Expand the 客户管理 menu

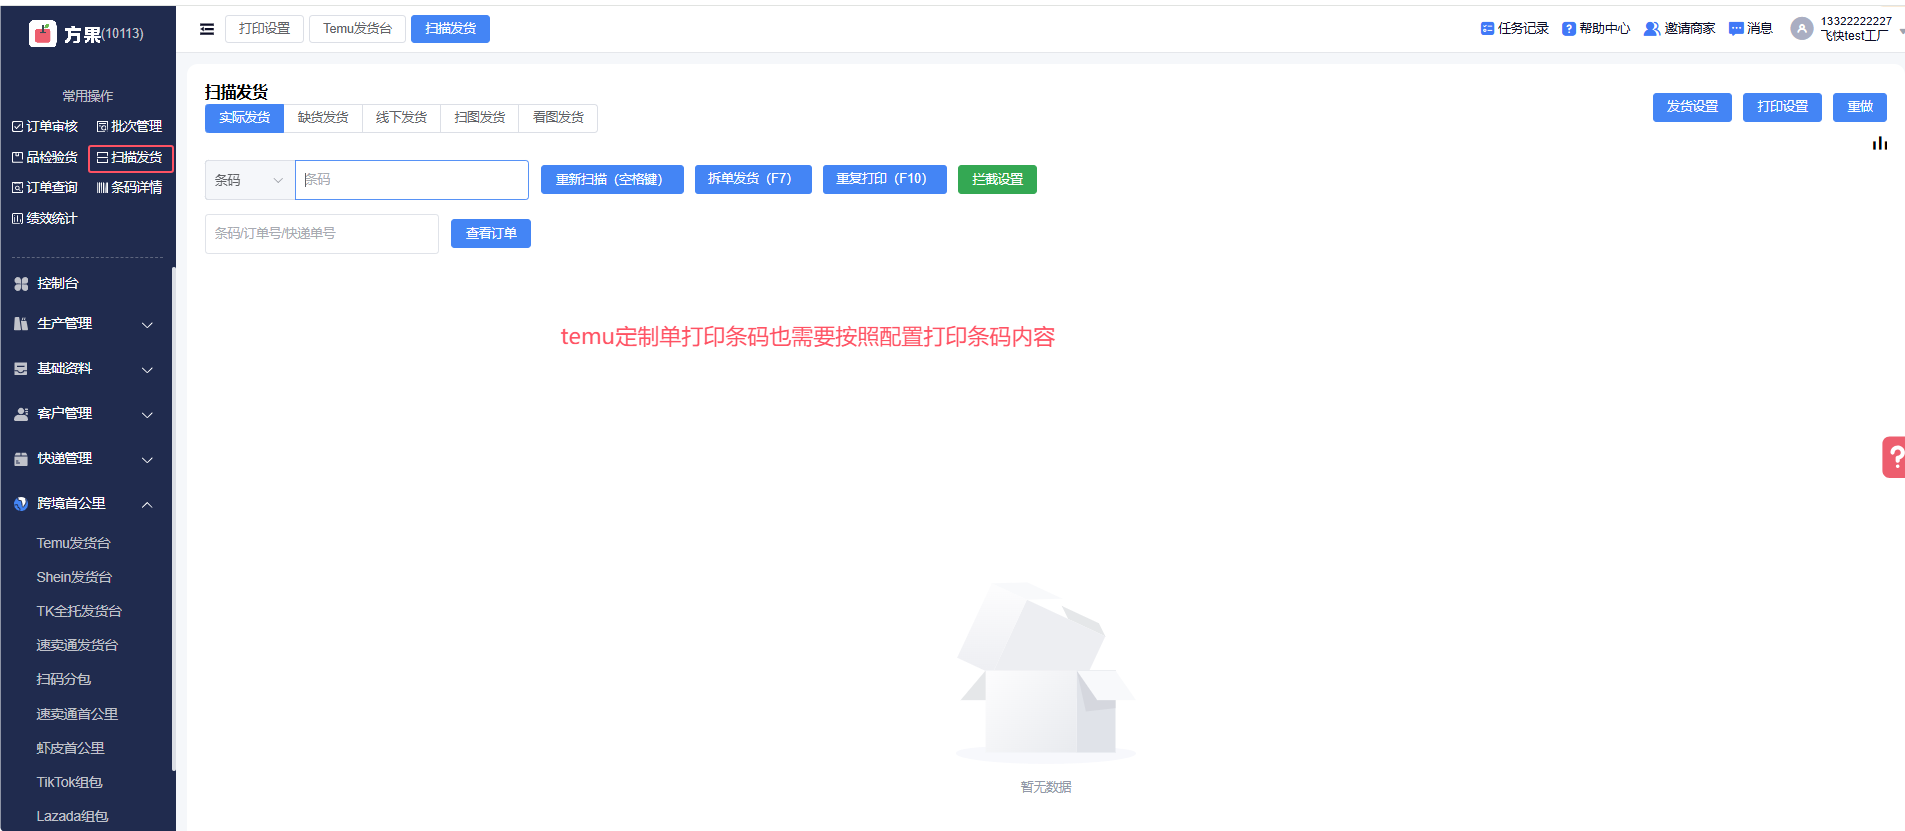86,414
